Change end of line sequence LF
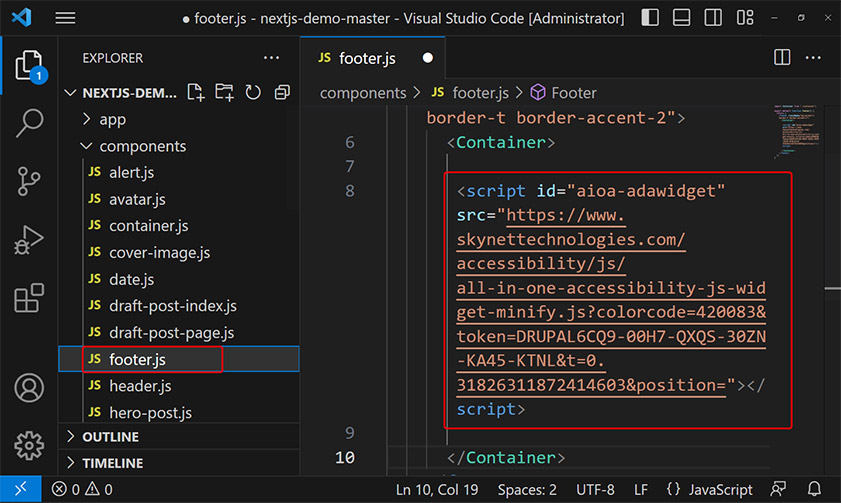The width and height of the screenshot is (841, 503). click(x=640, y=490)
